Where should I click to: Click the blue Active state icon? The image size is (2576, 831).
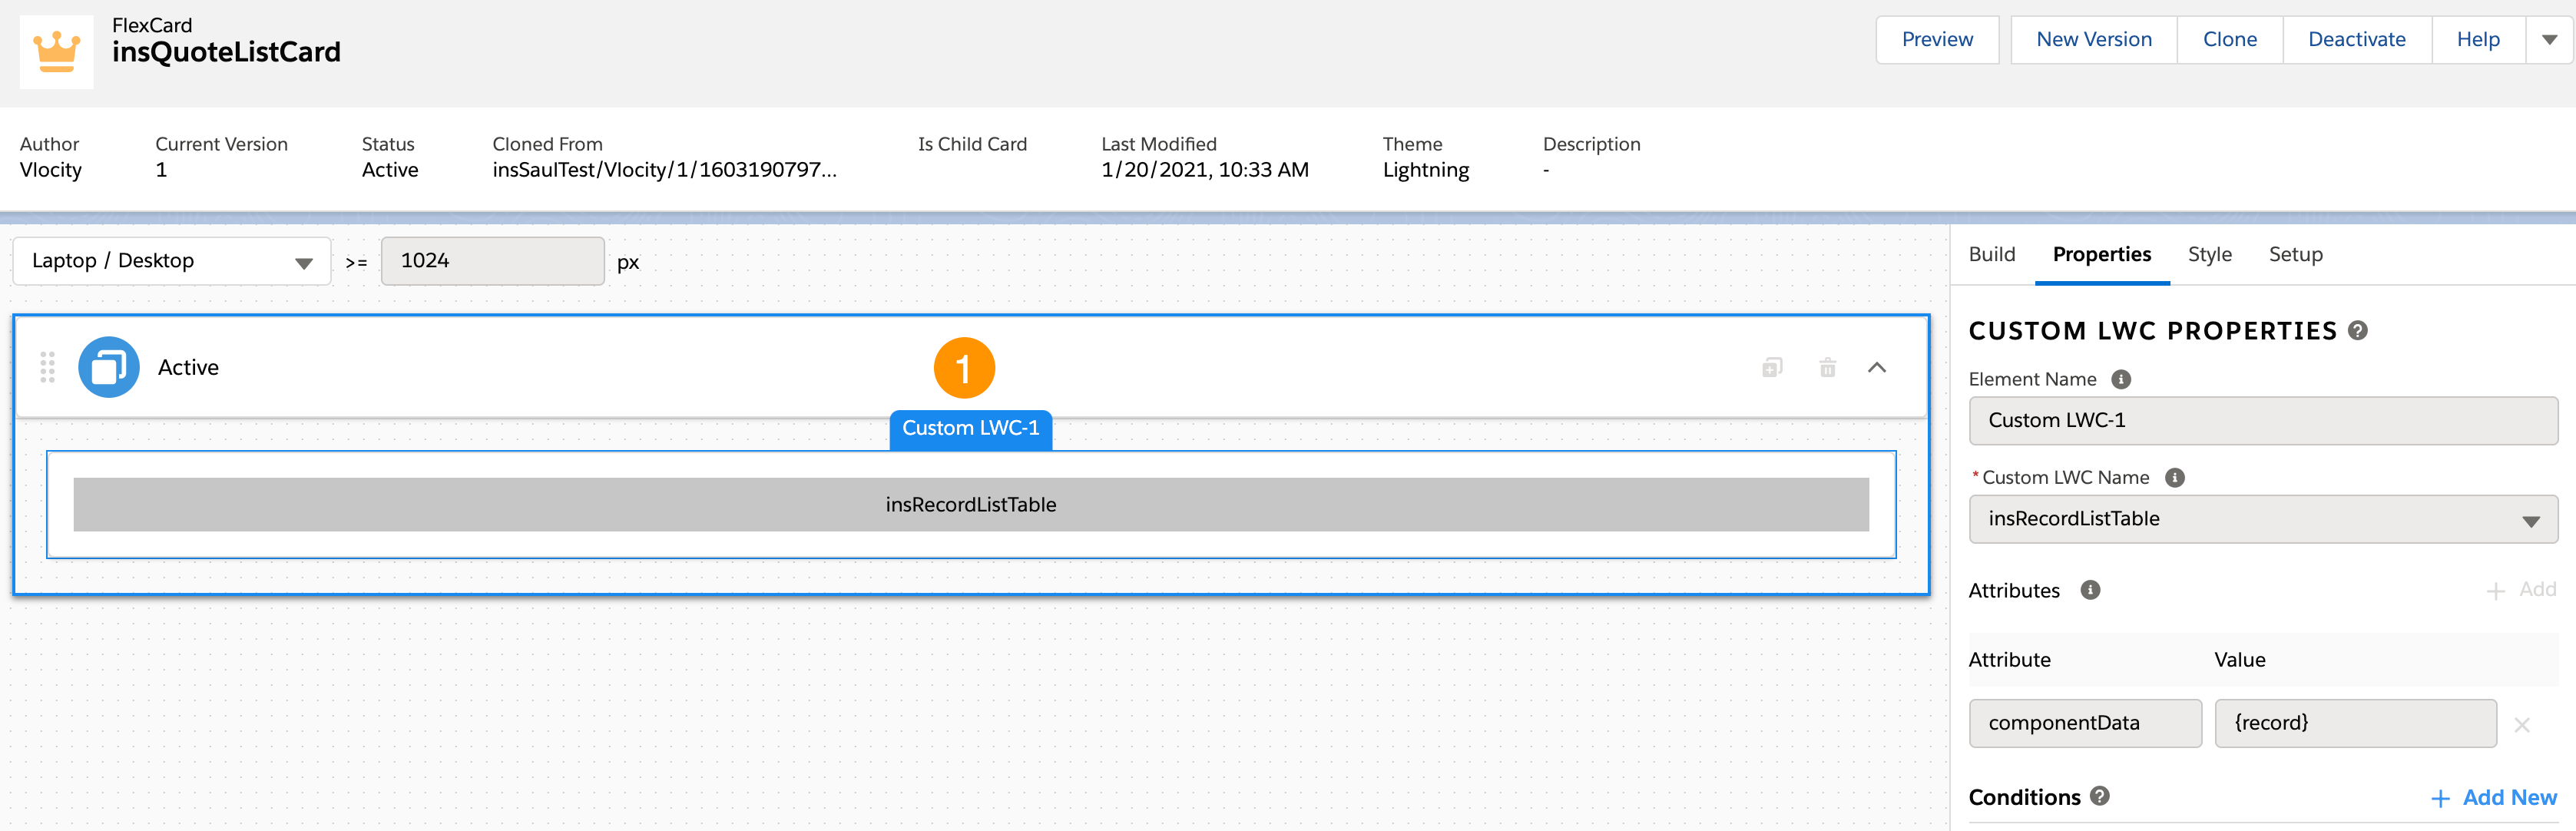109,367
